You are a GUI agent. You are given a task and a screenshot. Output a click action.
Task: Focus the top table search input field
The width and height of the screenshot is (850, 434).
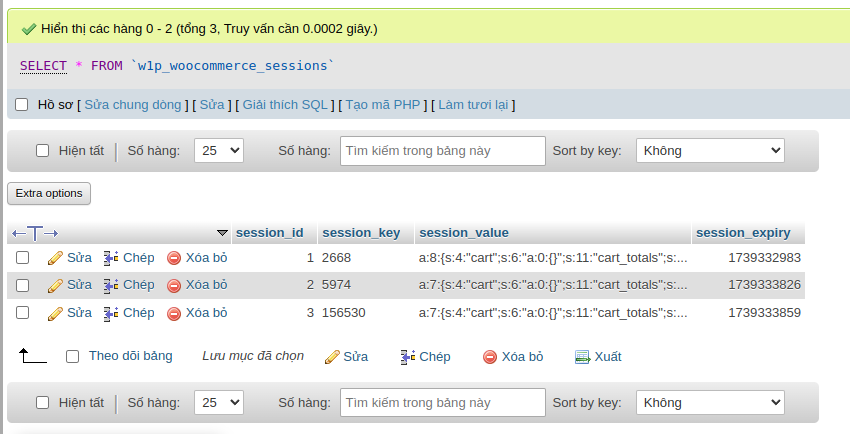tap(443, 151)
